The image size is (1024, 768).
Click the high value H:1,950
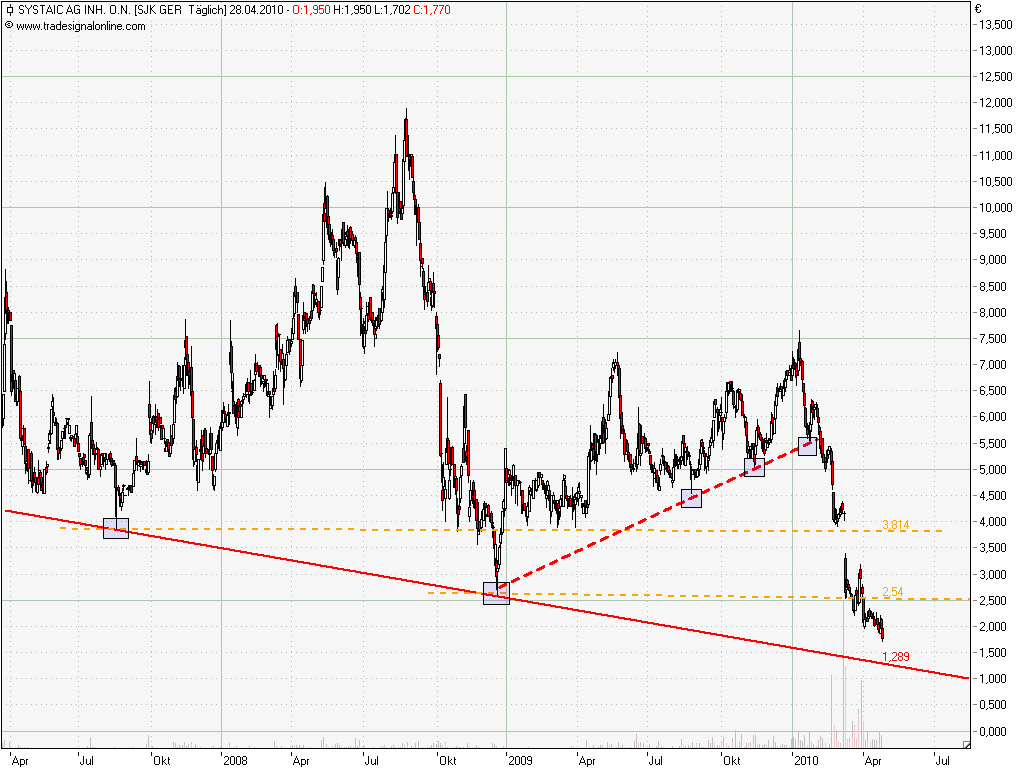click(352, 10)
